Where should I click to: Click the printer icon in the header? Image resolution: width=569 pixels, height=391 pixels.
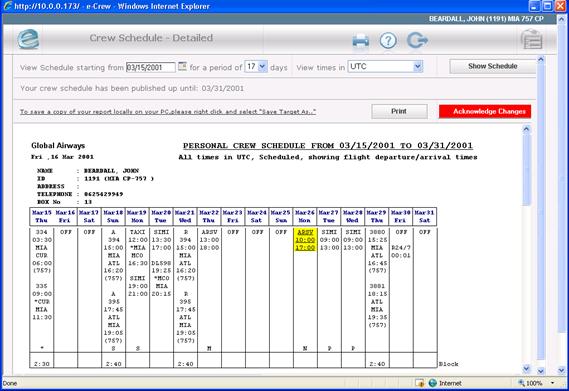[x=360, y=41]
